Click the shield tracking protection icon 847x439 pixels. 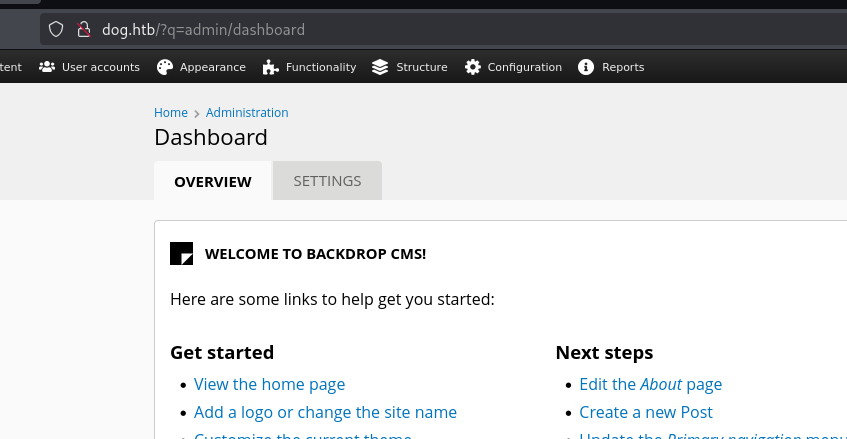tap(56, 30)
